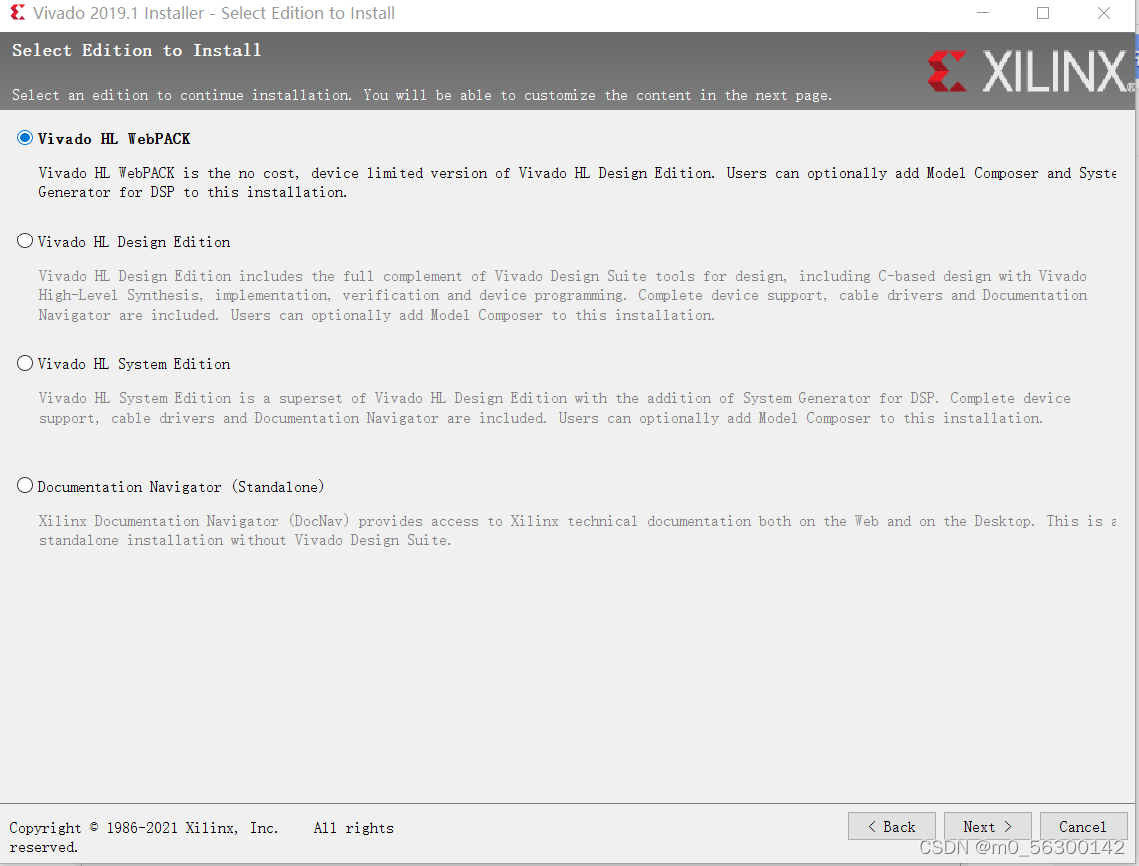Screen dimensions: 1139x866
Task: Close the Vivado 2019.1 Installer window
Action: click(x=1103, y=13)
